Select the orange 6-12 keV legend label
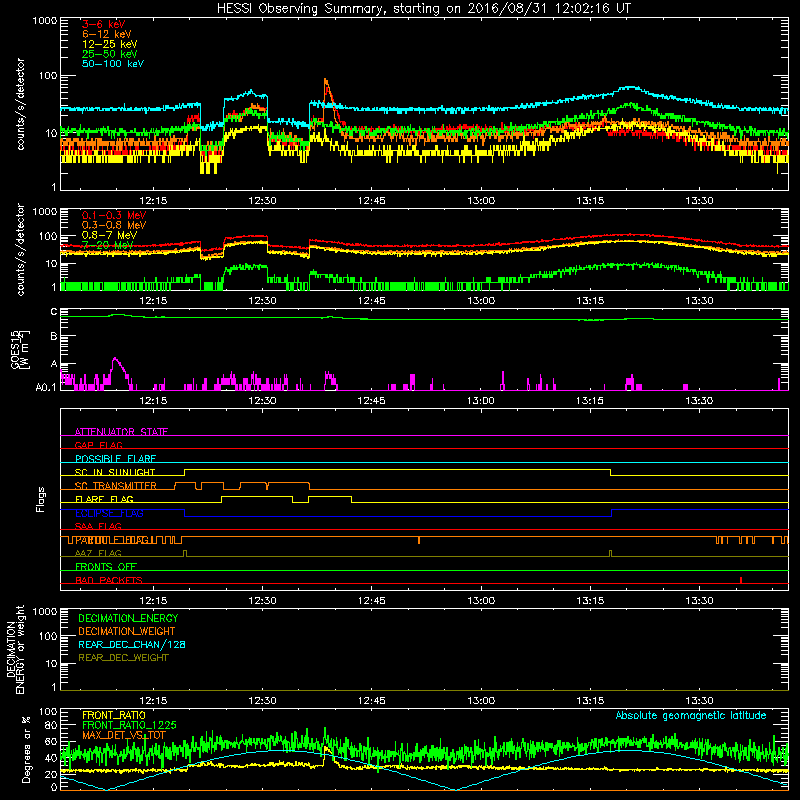Image resolution: width=800 pixels, height=800 pixels. pyautogui.click(x=106, y=34)
